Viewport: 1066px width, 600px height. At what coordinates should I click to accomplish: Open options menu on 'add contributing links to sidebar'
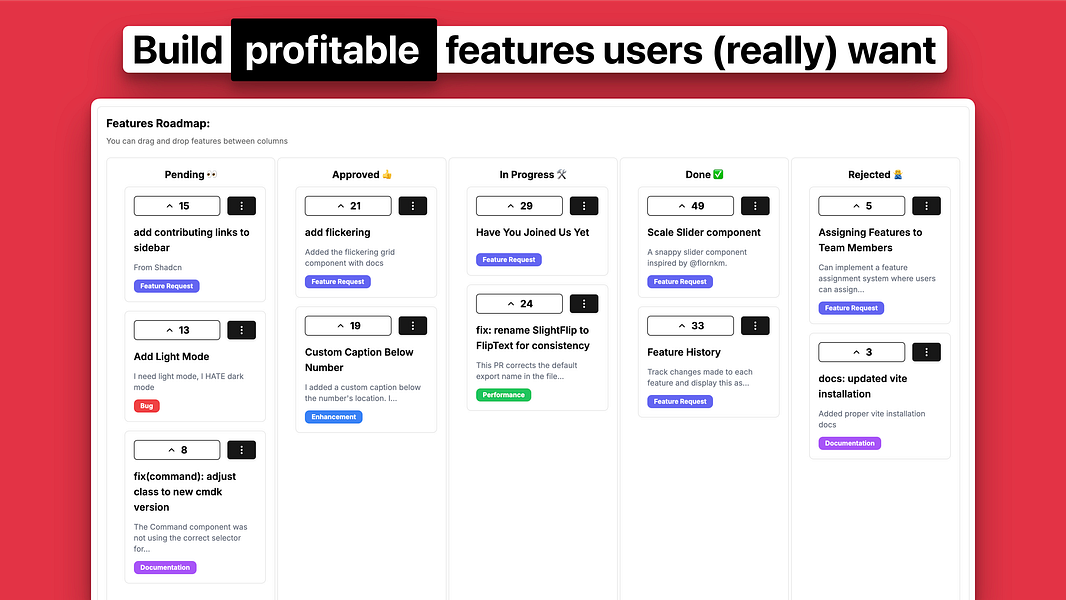(241, 205)
